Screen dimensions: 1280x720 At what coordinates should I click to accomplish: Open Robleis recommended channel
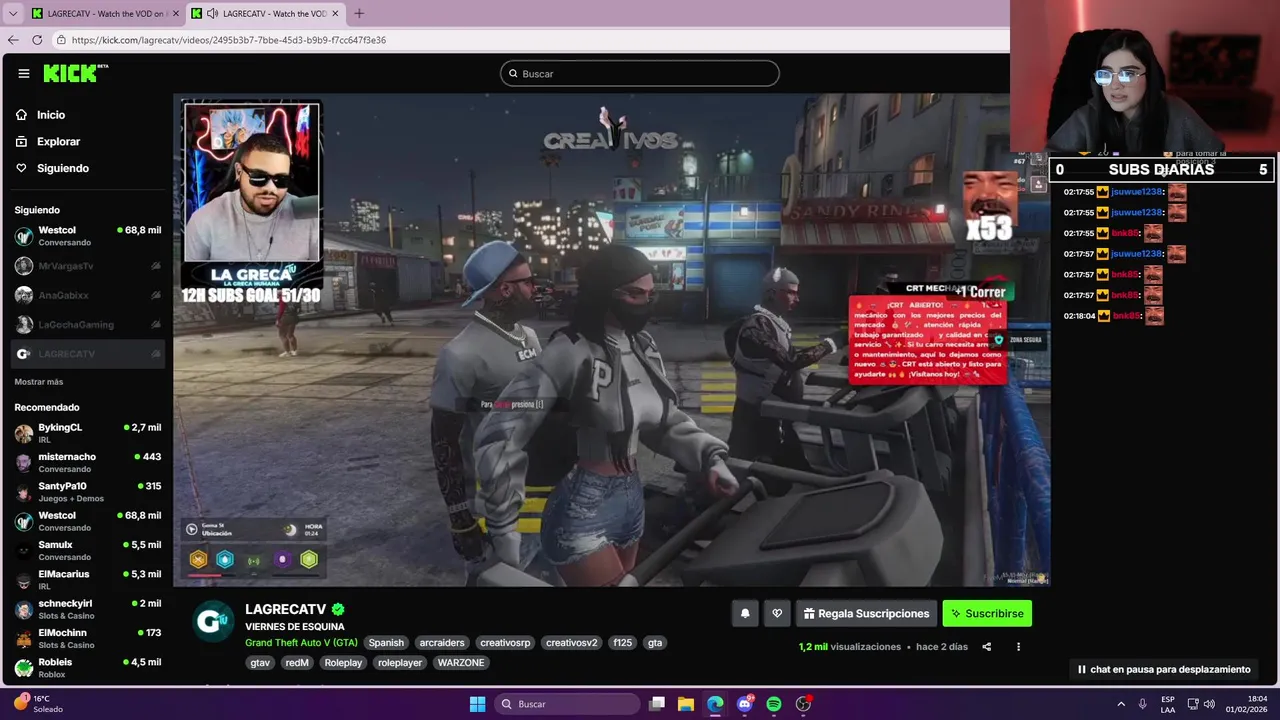coord(88,667)
